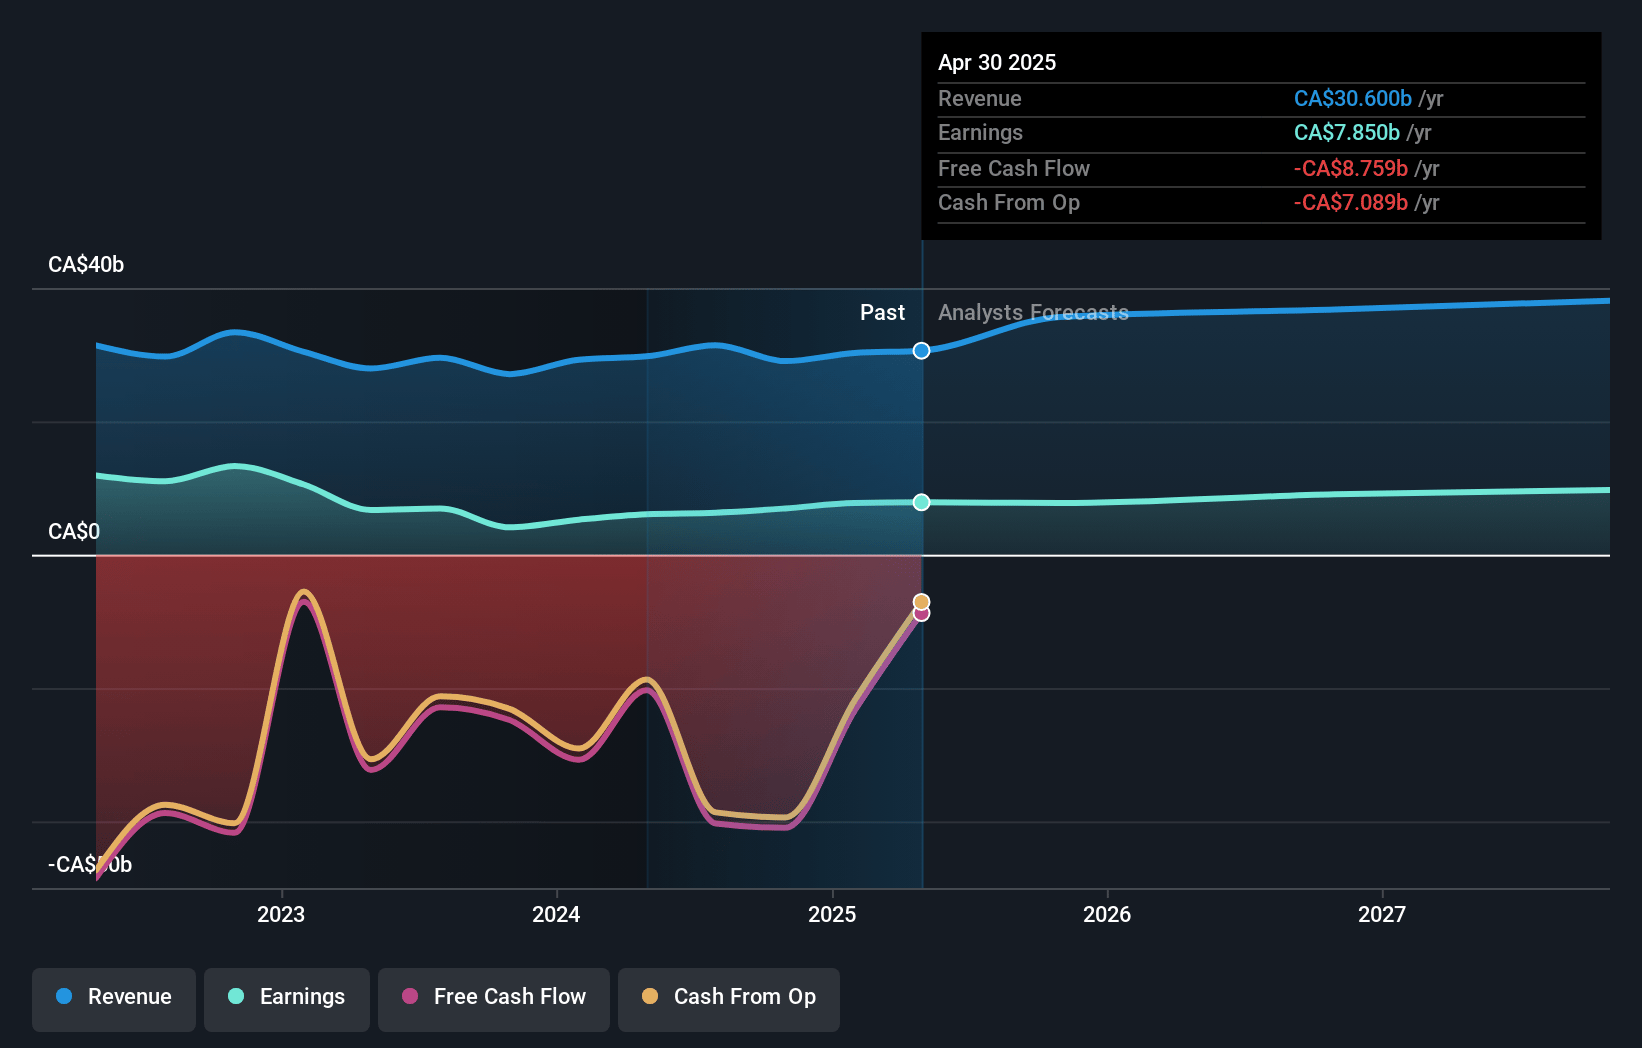Click the Revenue row label in tooltip
1642x1048 pixels.
coord(980,98)
